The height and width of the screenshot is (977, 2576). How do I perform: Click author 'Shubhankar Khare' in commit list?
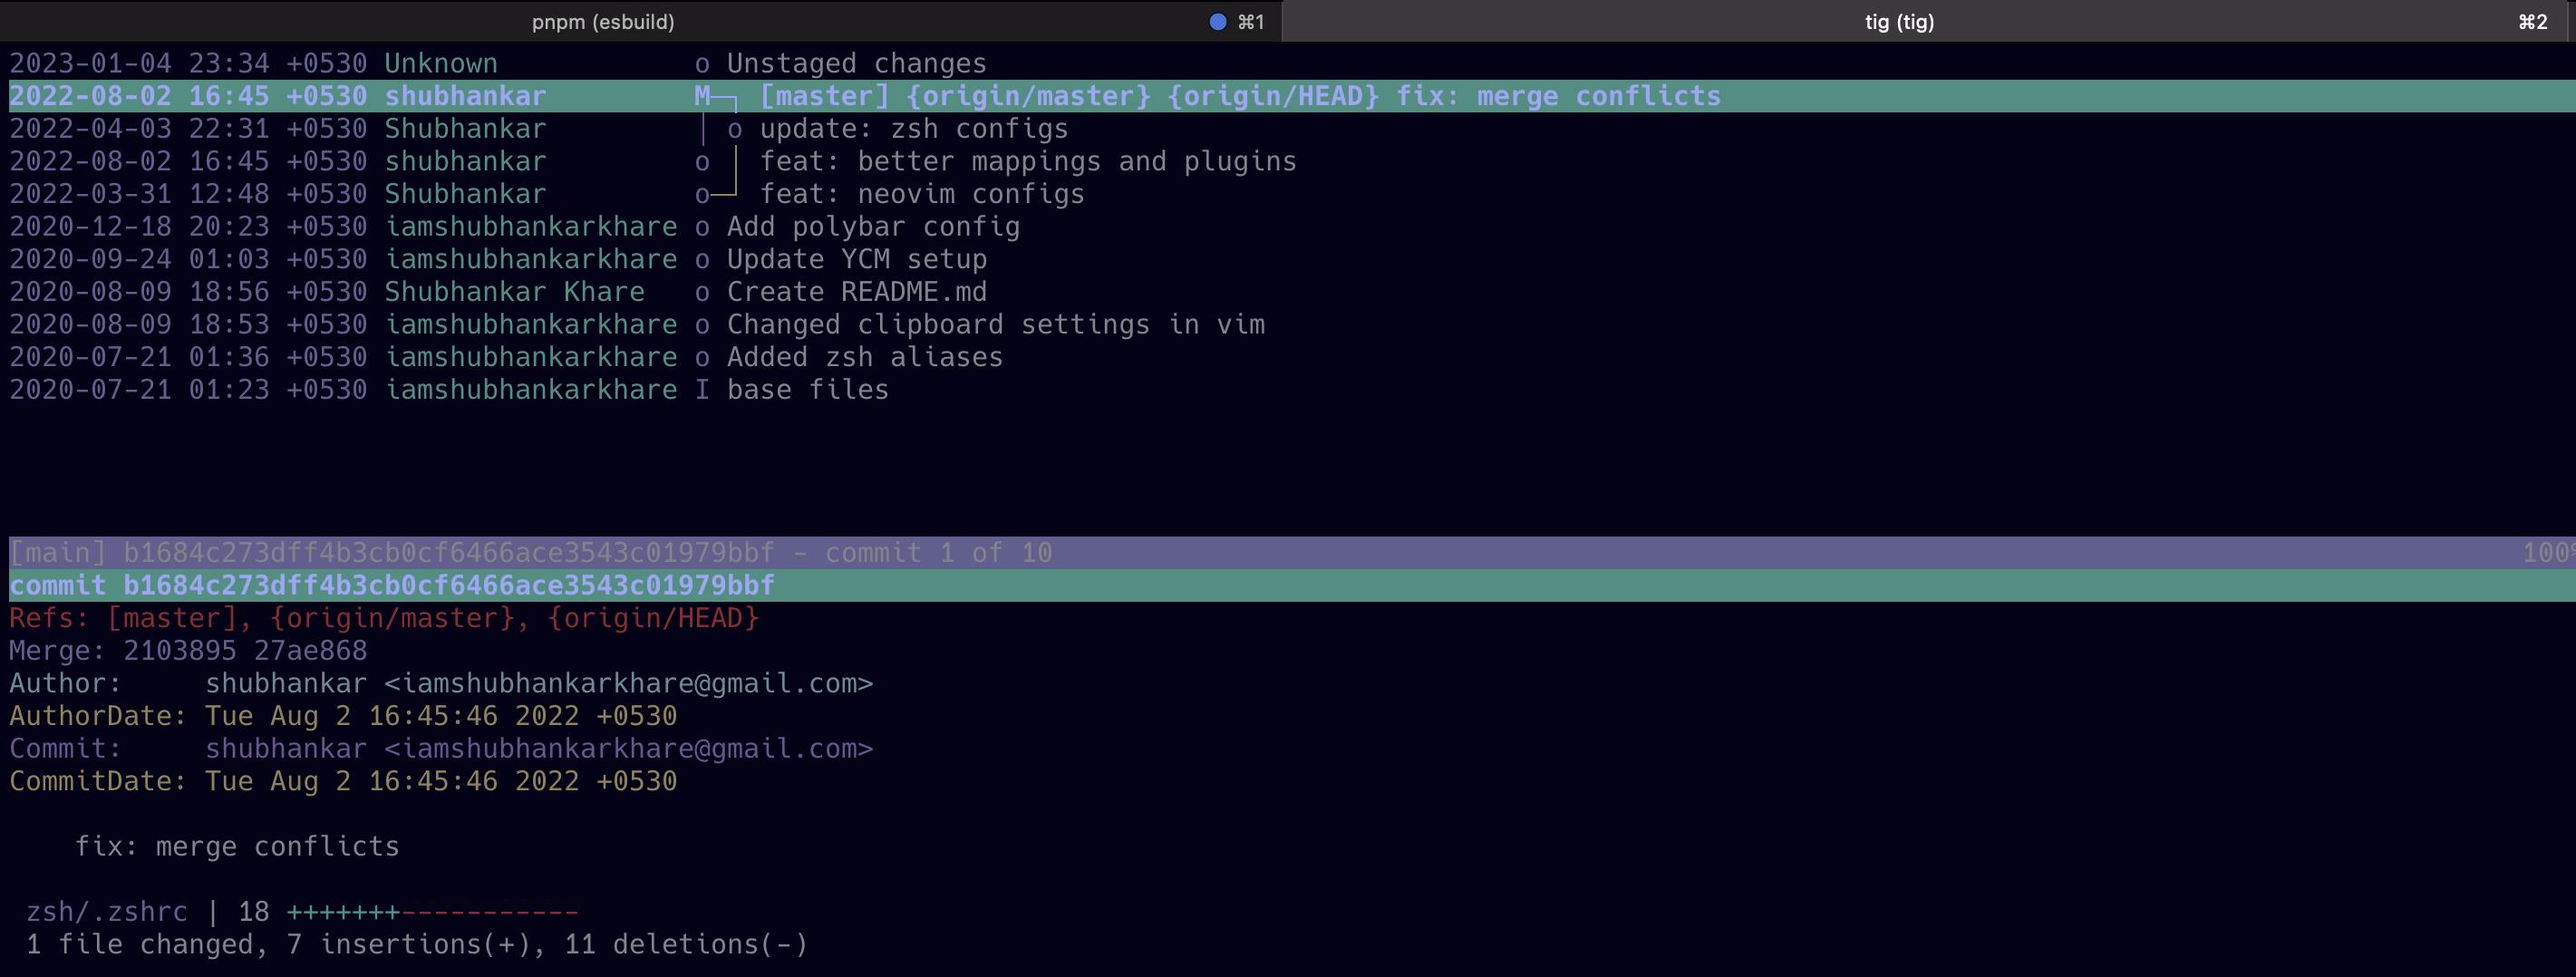coord(514,292)
